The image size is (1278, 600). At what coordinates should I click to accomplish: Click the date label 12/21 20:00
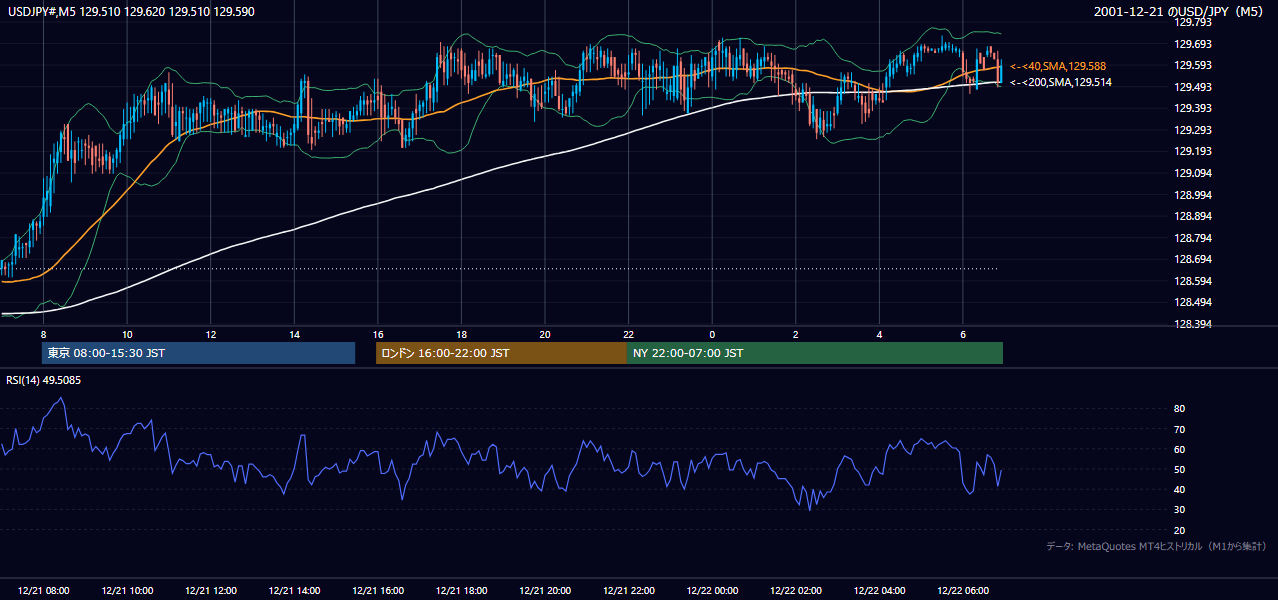pos(545,591)
